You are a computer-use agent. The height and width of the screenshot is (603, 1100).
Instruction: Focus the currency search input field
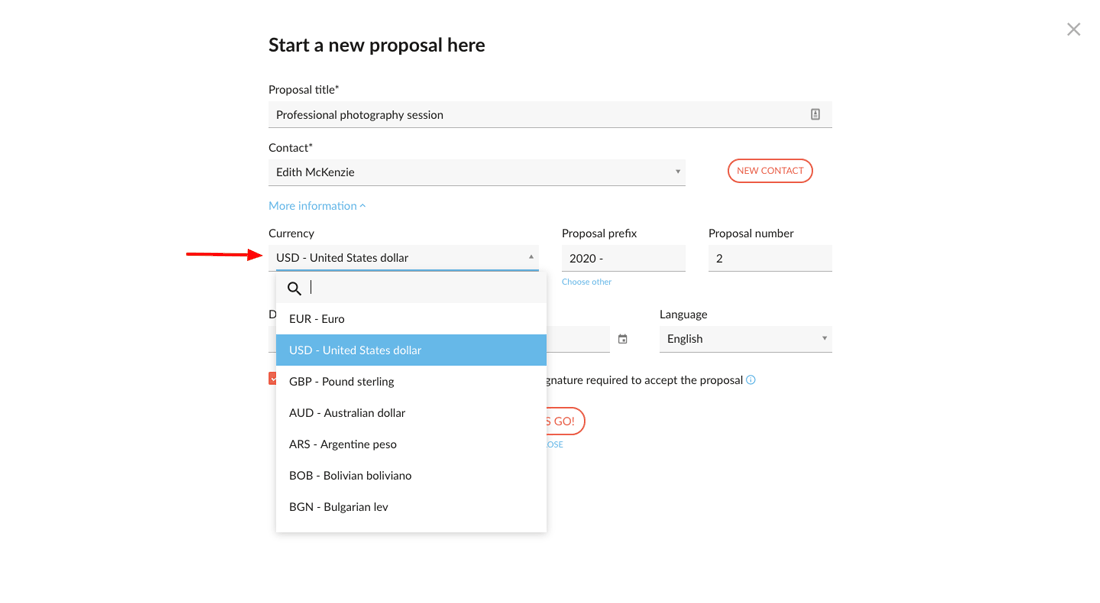pos(424,288)
